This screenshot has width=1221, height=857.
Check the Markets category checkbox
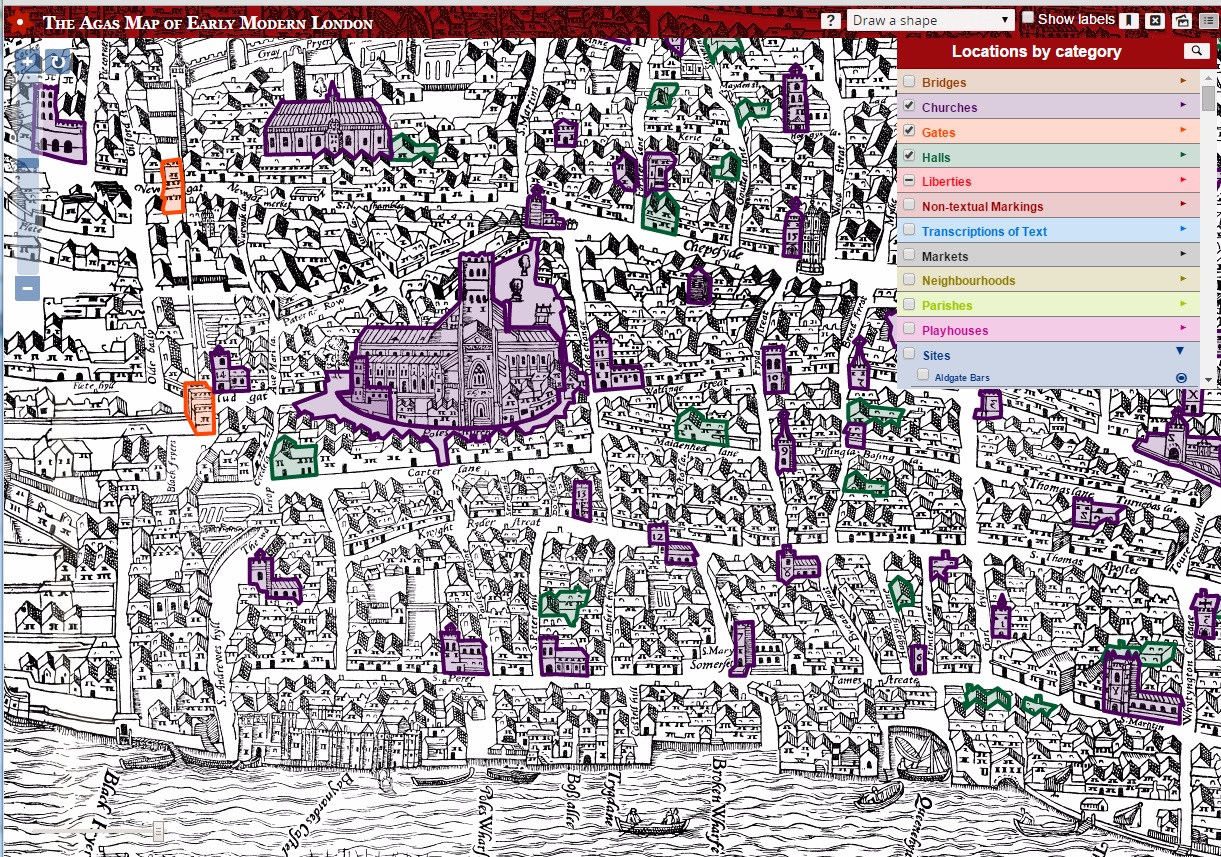909,255
